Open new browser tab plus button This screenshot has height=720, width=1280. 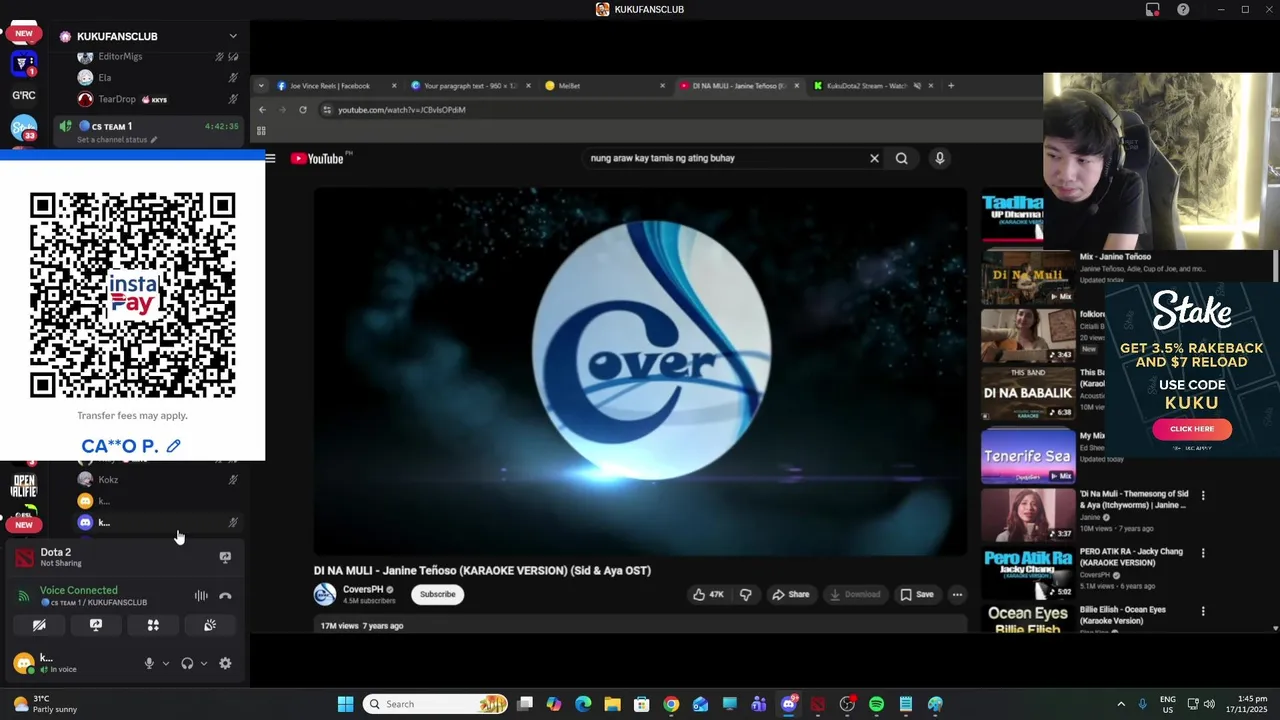pos(951,86)
